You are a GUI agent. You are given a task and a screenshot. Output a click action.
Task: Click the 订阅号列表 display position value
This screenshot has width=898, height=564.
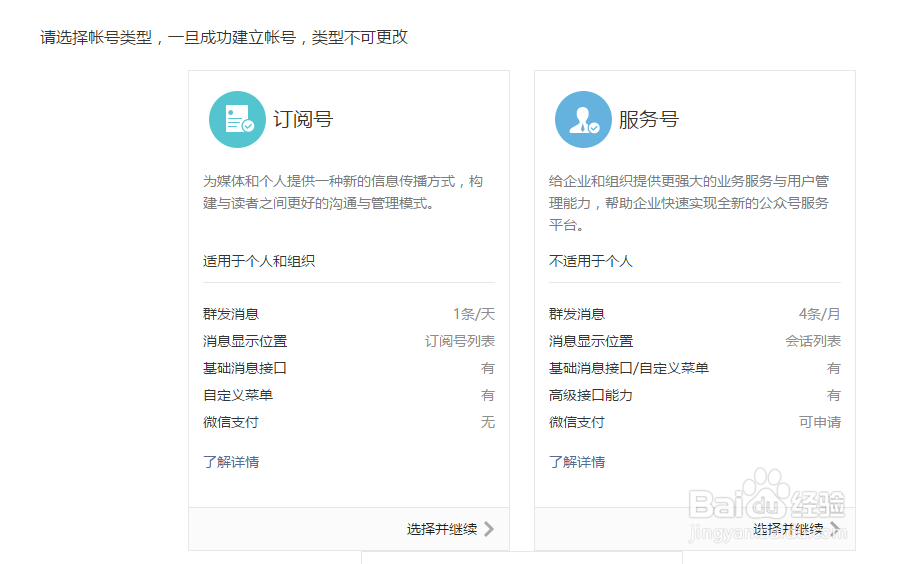(x=460, y=341)
